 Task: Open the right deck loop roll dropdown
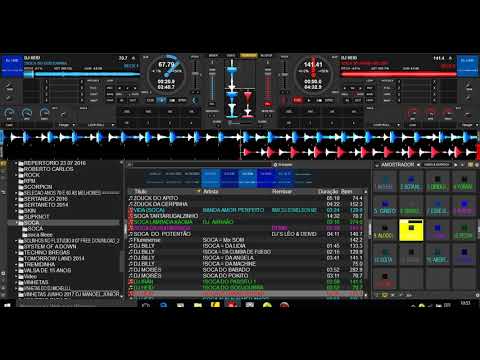(387, 125)
